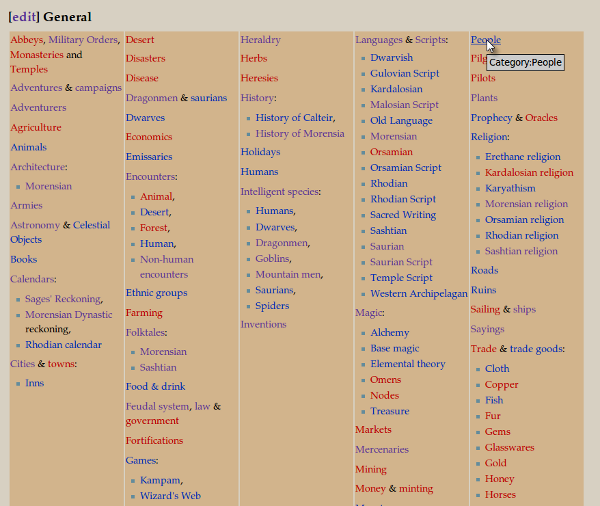600x506 pixels.
Task: Select Mountain men under Intelligent species
Action: click(x=288, y=274)
